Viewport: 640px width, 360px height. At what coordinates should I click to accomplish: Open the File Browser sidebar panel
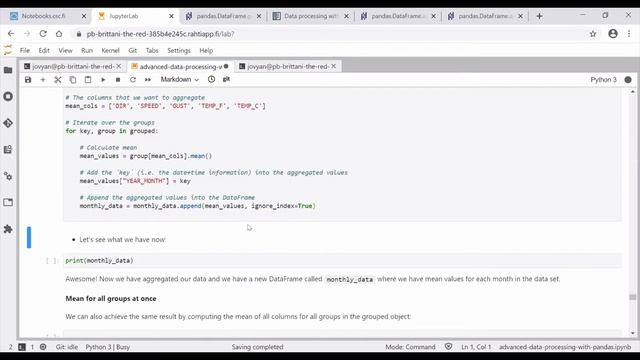point(8,70)
